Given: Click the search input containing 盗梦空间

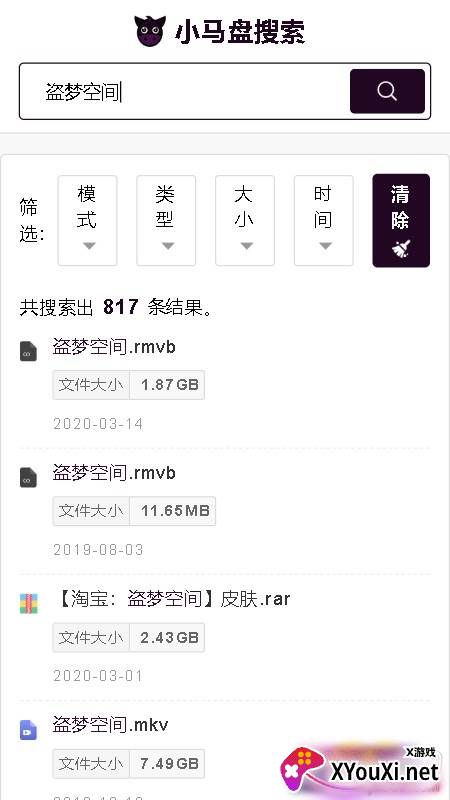Looking at the screenshot, I should [185, 92].
